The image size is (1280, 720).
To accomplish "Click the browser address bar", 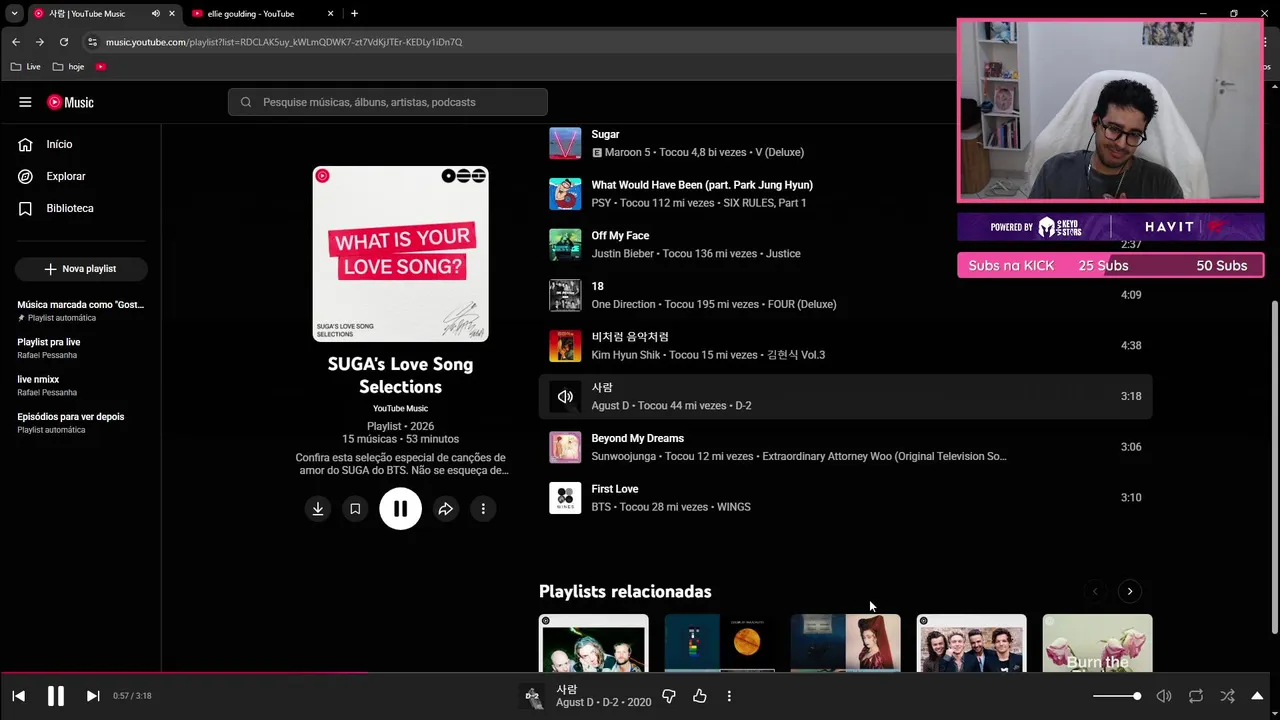I will [x=520, y=42].
